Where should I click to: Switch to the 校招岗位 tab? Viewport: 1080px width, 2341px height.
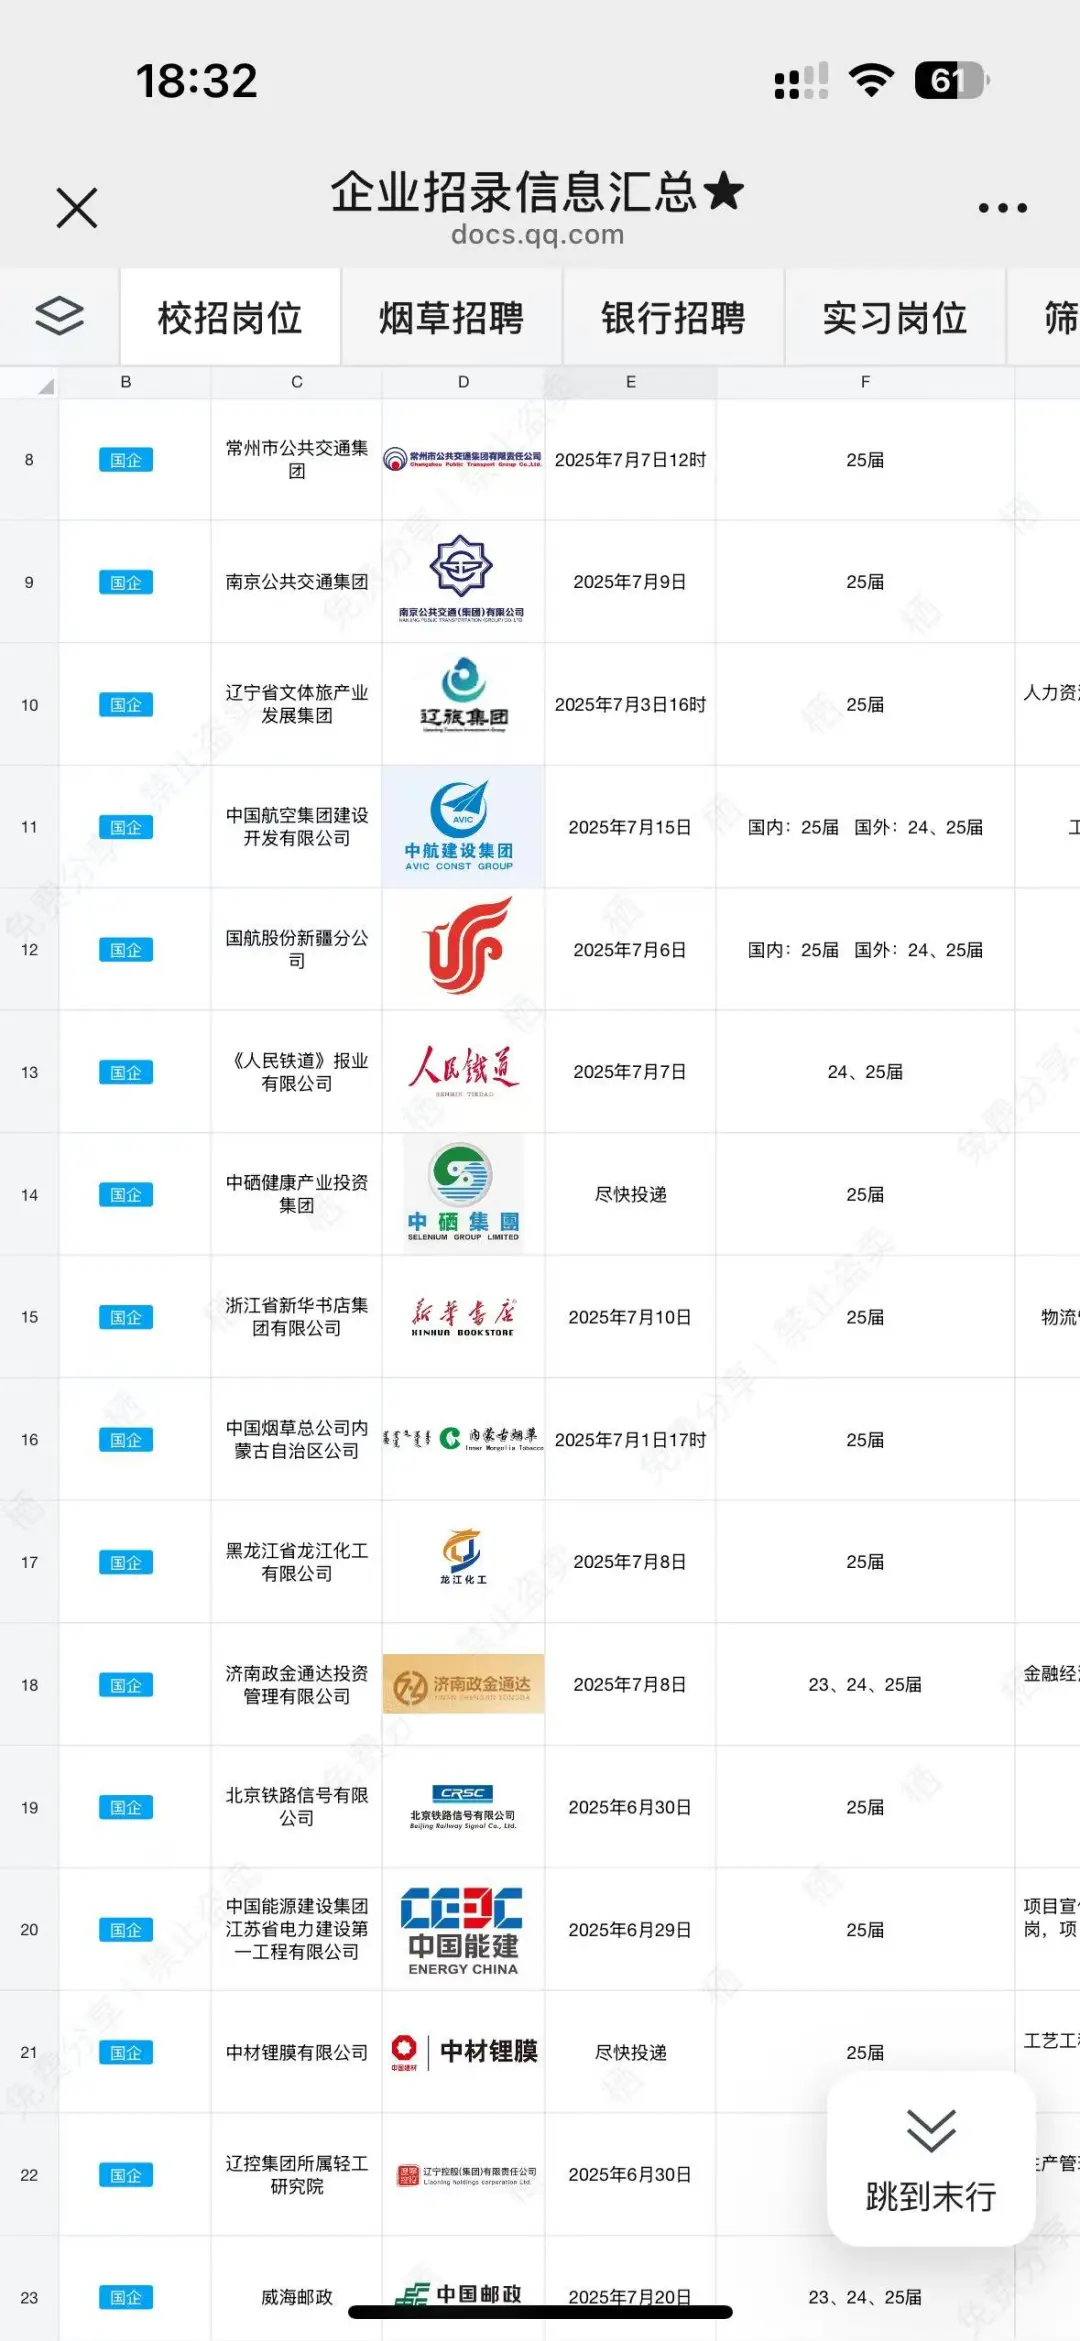click(230, 317)
